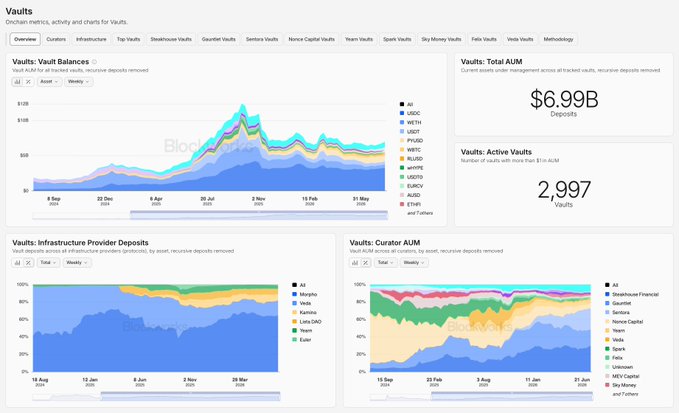Toggle USDT series in legend
Screen dimensions: 679x413
tap(410, 132)
